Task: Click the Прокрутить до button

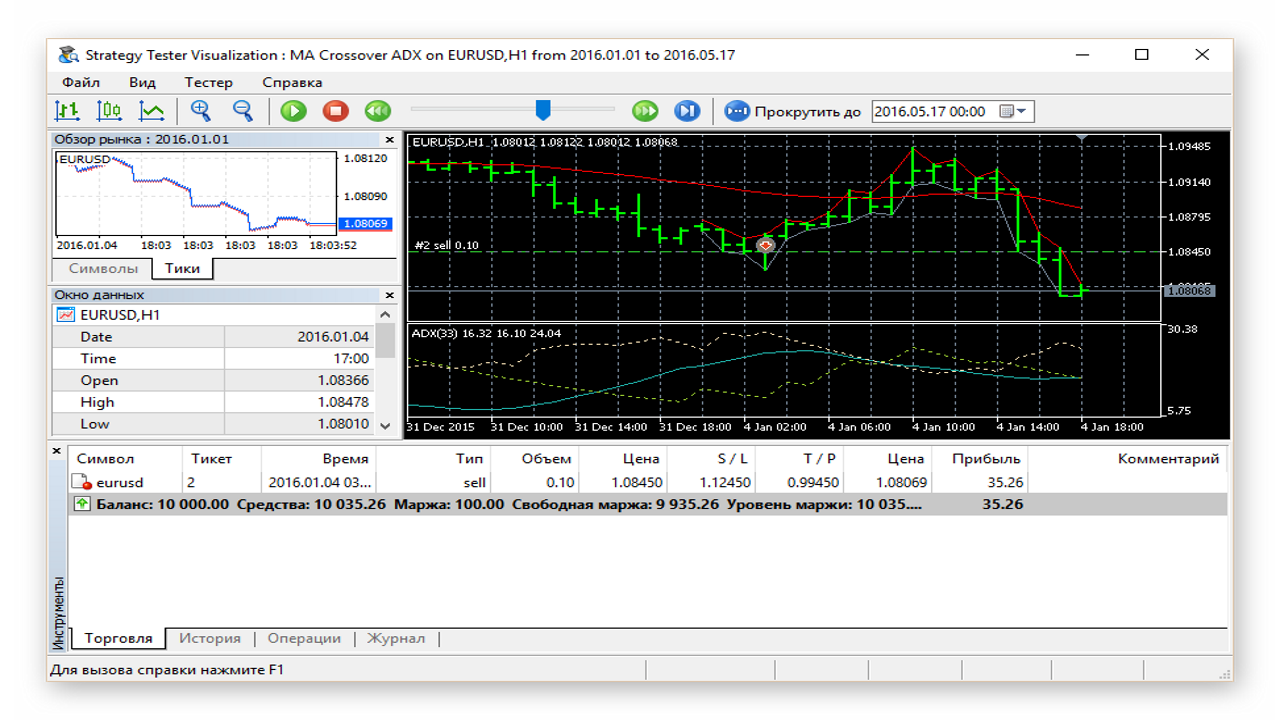Action: [793, 111]
